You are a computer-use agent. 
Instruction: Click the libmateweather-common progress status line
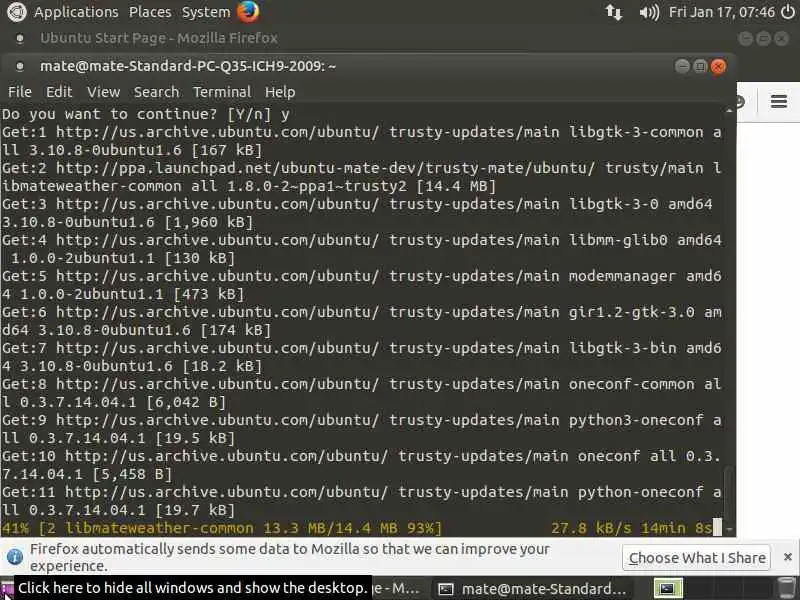pyautogui.click(x=361, y=528)
